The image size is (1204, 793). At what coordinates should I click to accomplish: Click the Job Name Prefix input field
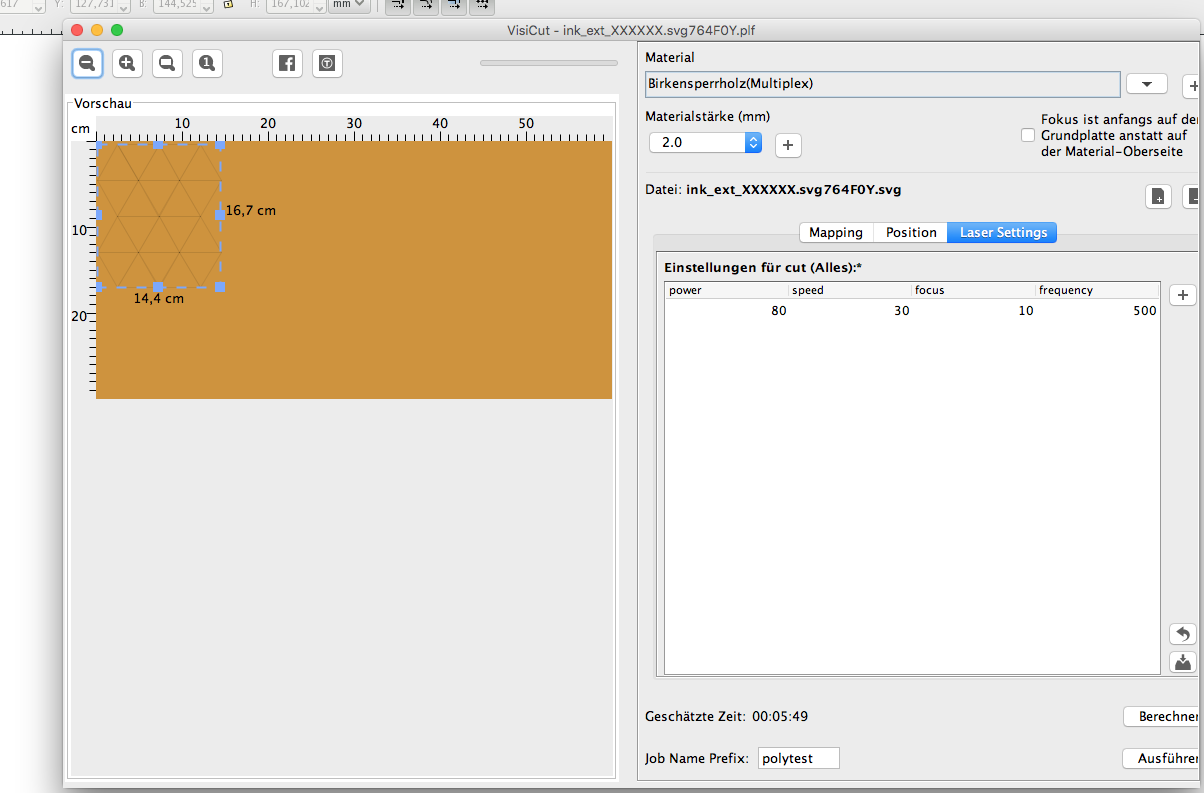pos(799,758)
